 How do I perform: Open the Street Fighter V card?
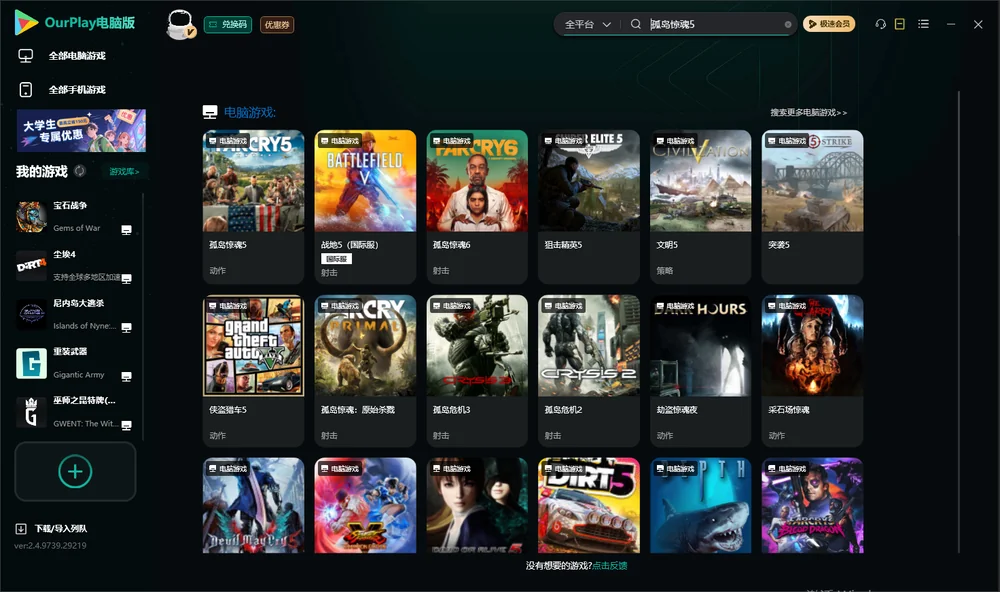click(x=365, y=505)
